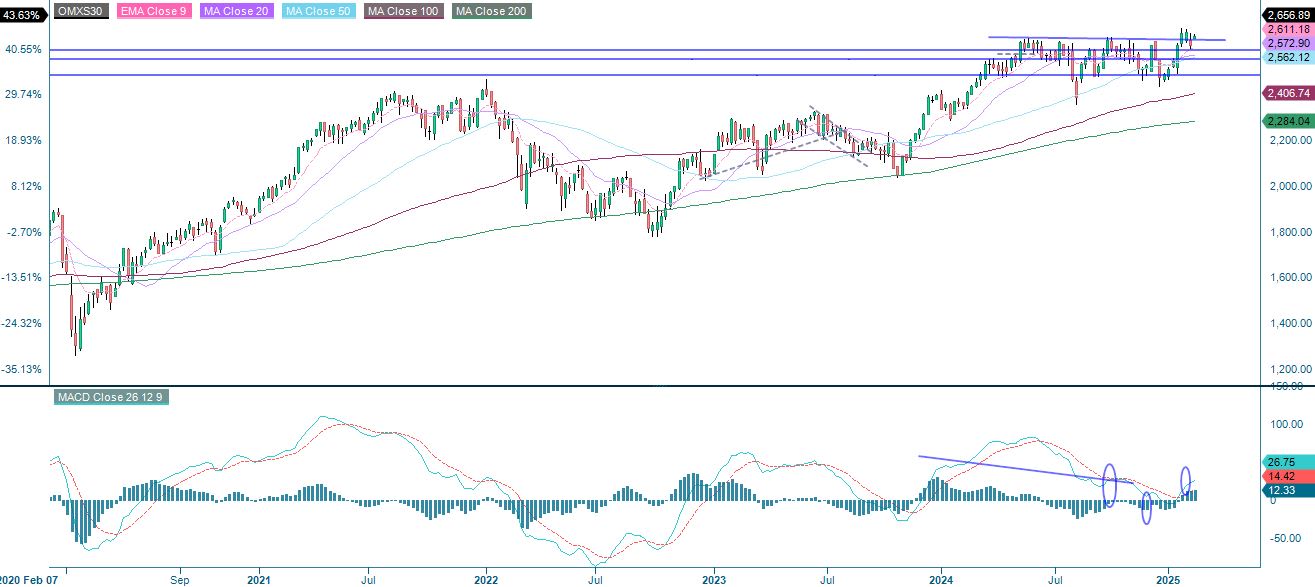
Task: Click the 2,562.12 MA 50 price tag
Action: click(x=1288, y=58)
